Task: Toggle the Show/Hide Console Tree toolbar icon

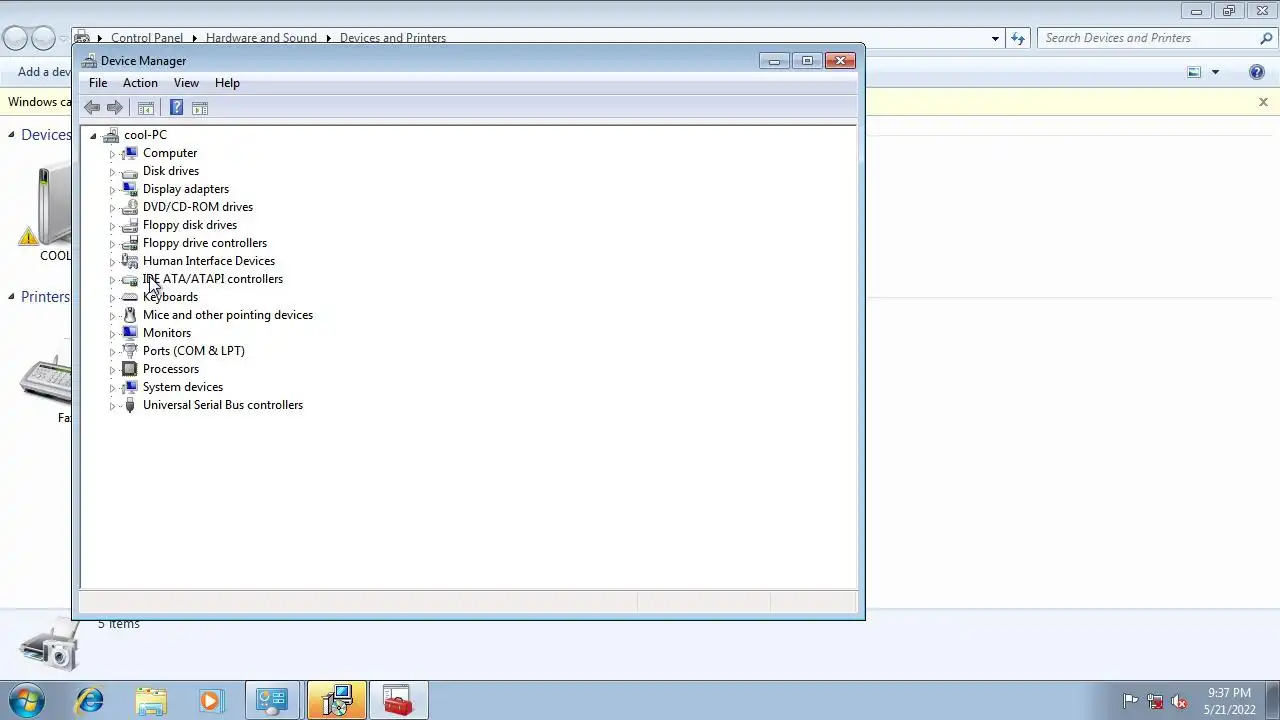Action: [x=146, y=108]
